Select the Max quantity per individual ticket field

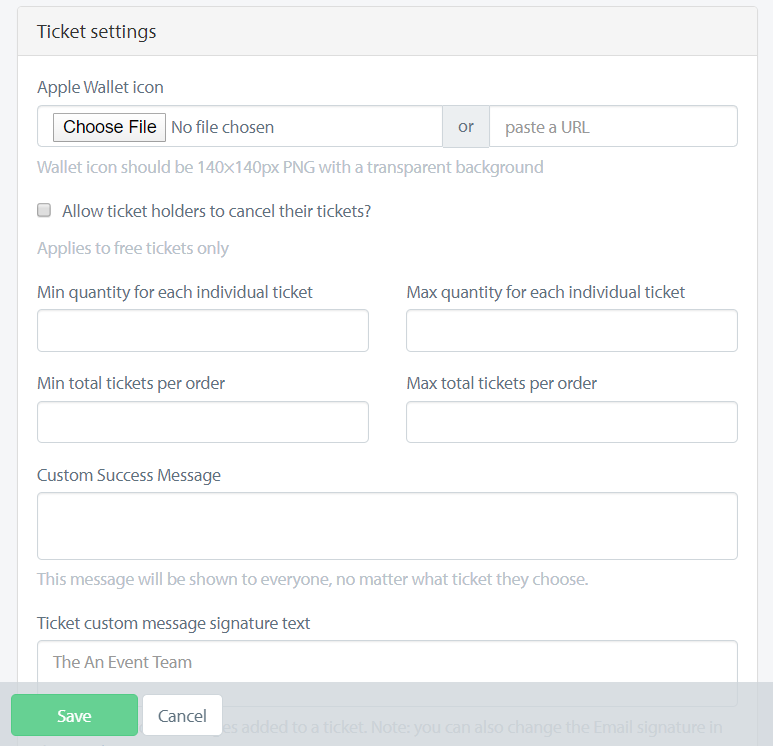point(572,330)
